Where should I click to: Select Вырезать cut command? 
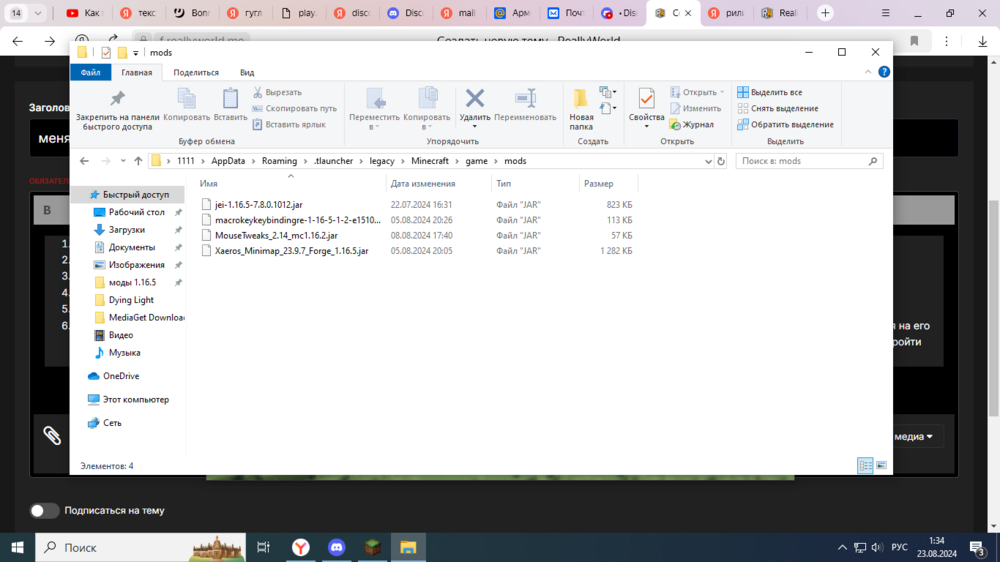(277, 92)
